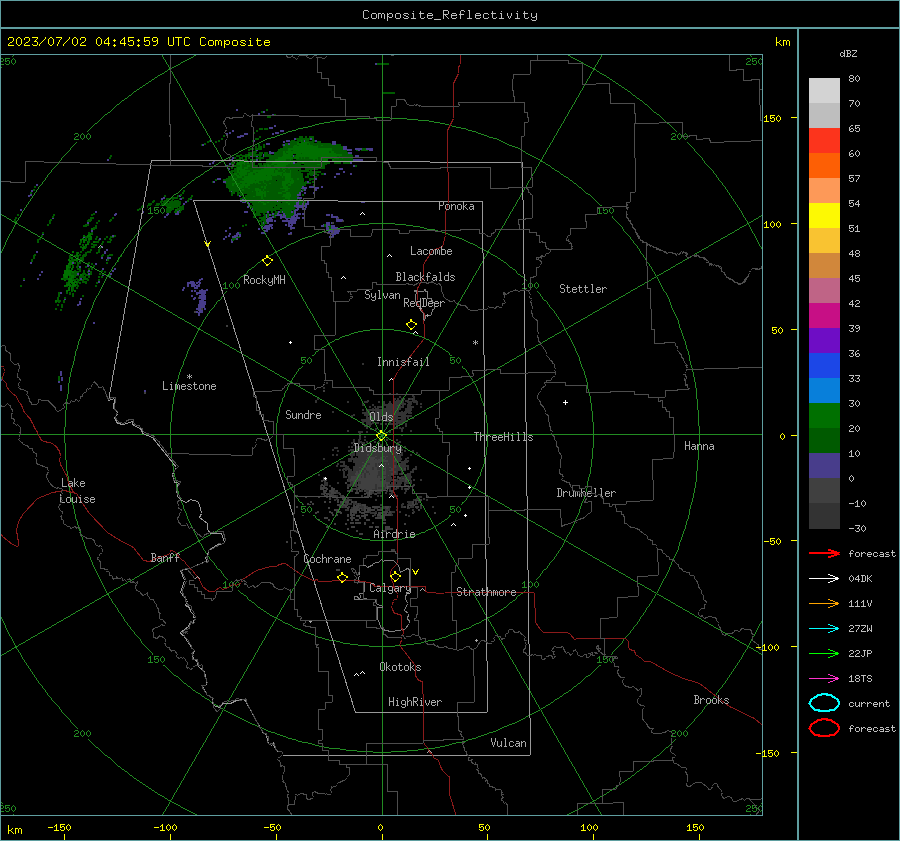
Task: Click the red forecast arrow in legend
Action: pyautogui.click(x=824, y=553)
